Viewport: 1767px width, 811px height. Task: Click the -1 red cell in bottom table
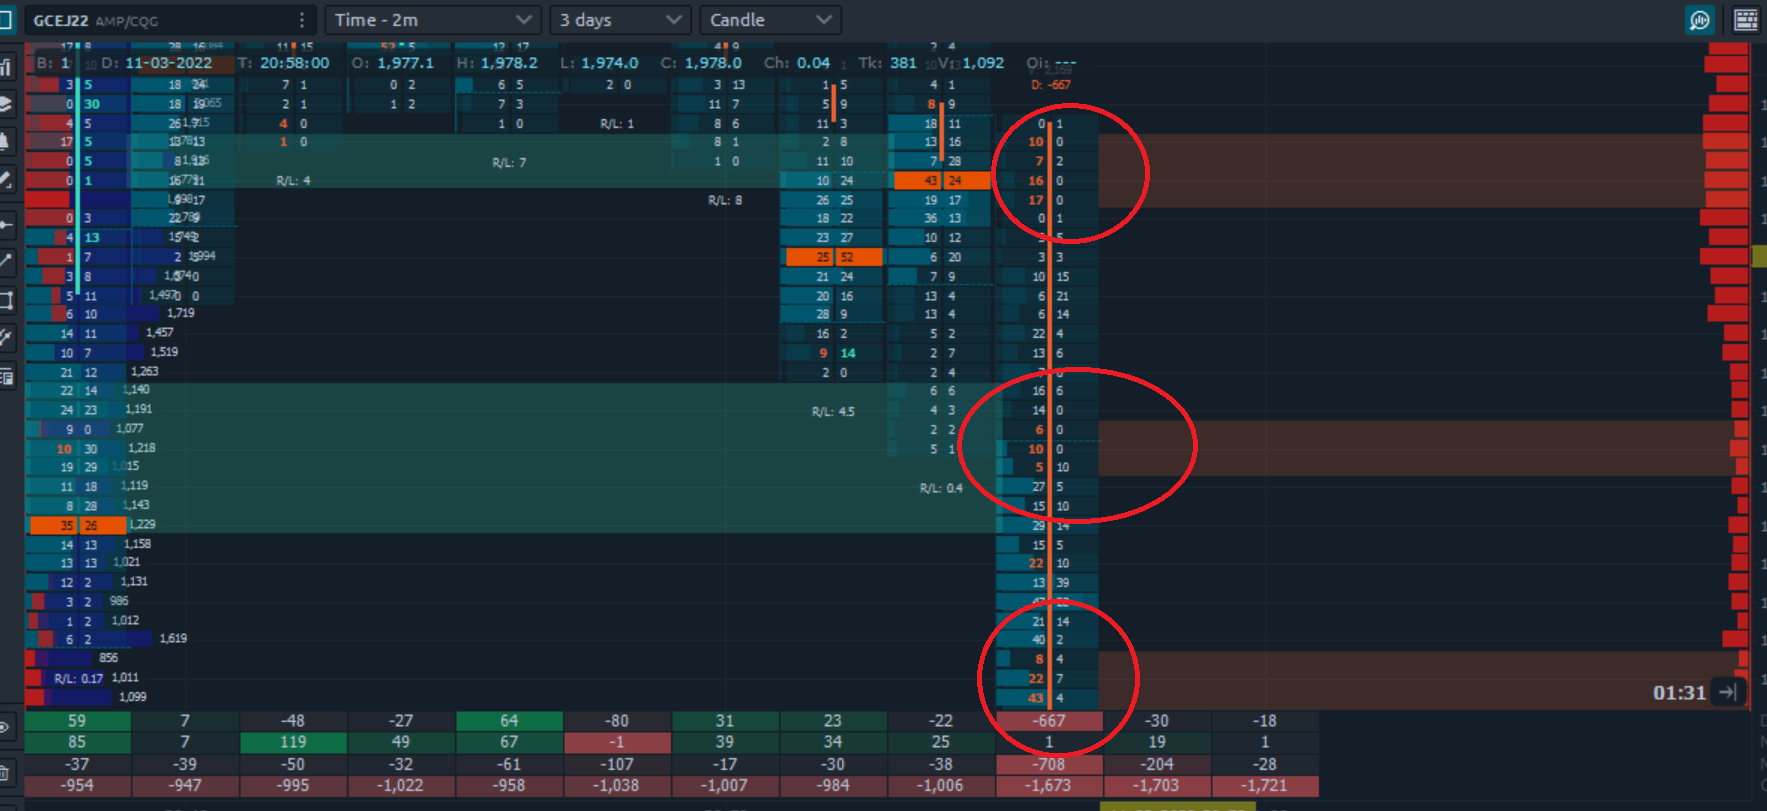click(x=617, y=742)
